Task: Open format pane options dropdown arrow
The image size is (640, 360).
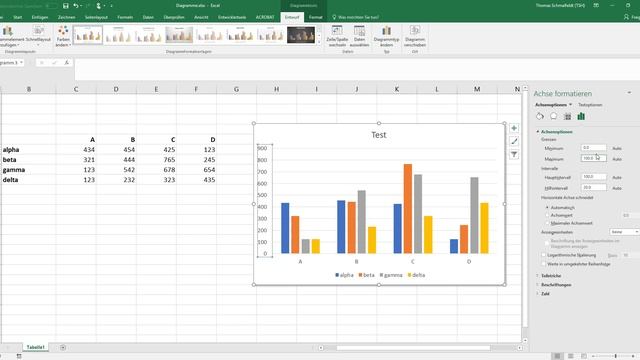Action: (629, 93)
